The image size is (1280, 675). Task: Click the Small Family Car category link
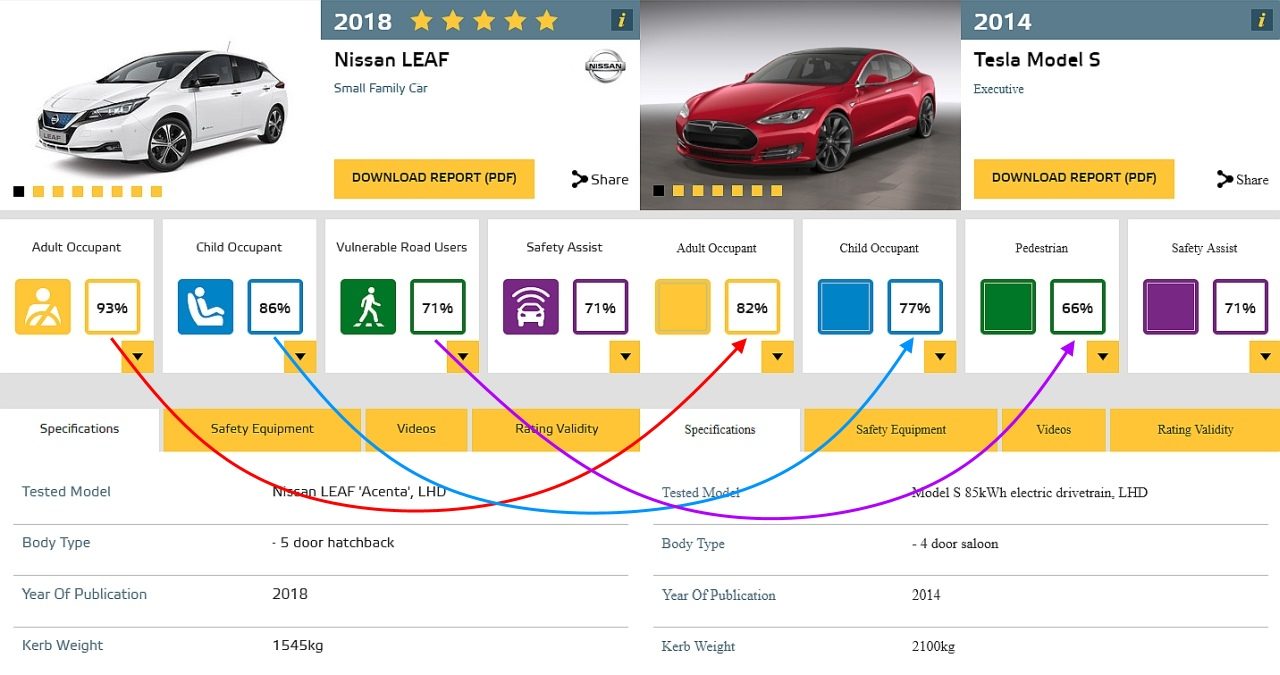tap(381, 88)
